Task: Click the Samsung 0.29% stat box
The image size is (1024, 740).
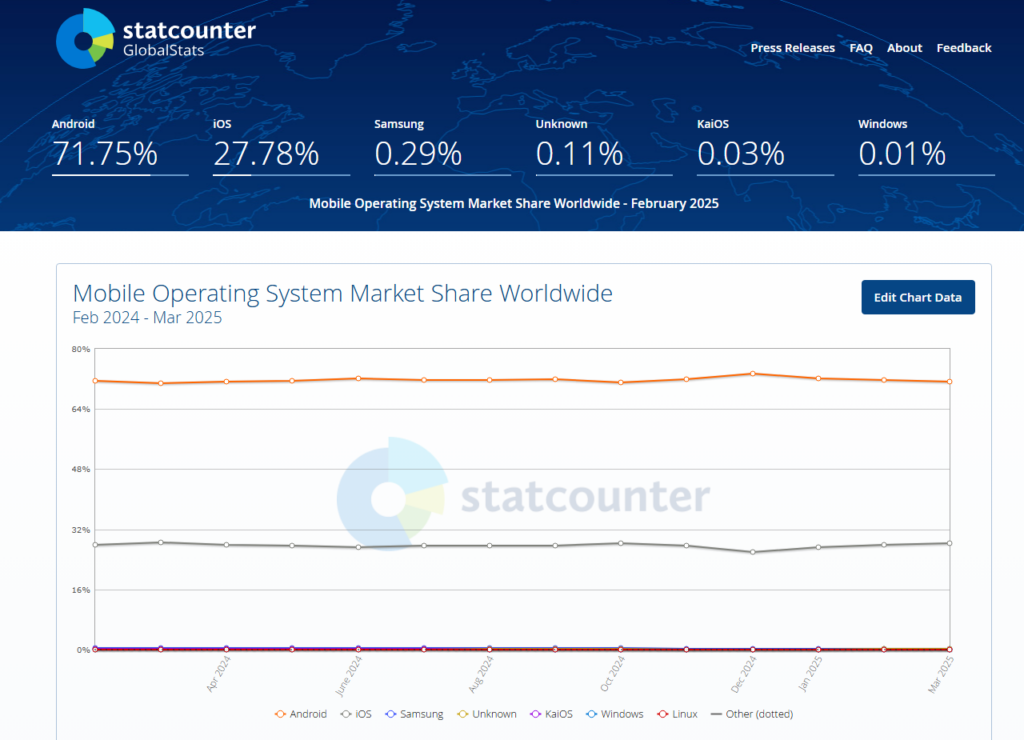Action: click(443, 146)
